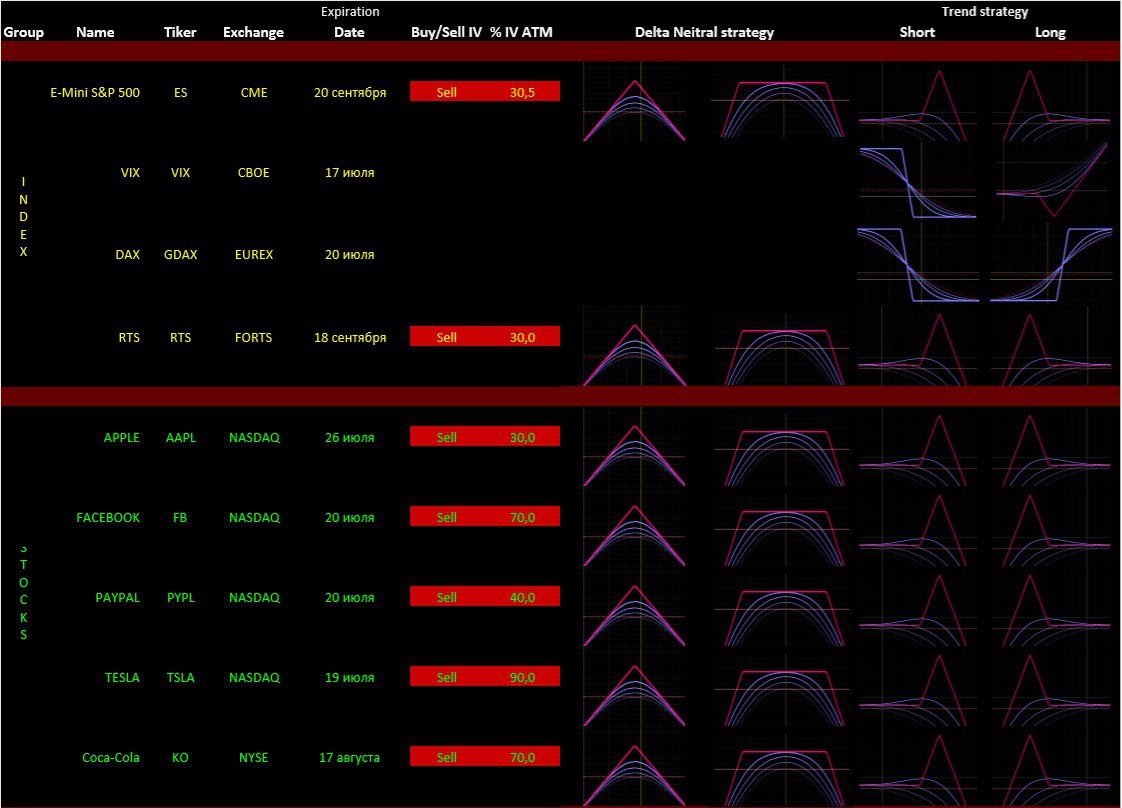Select the Delta Neitral strategy header
This screenshot has width=1122, height=808.
coord(705,32)
